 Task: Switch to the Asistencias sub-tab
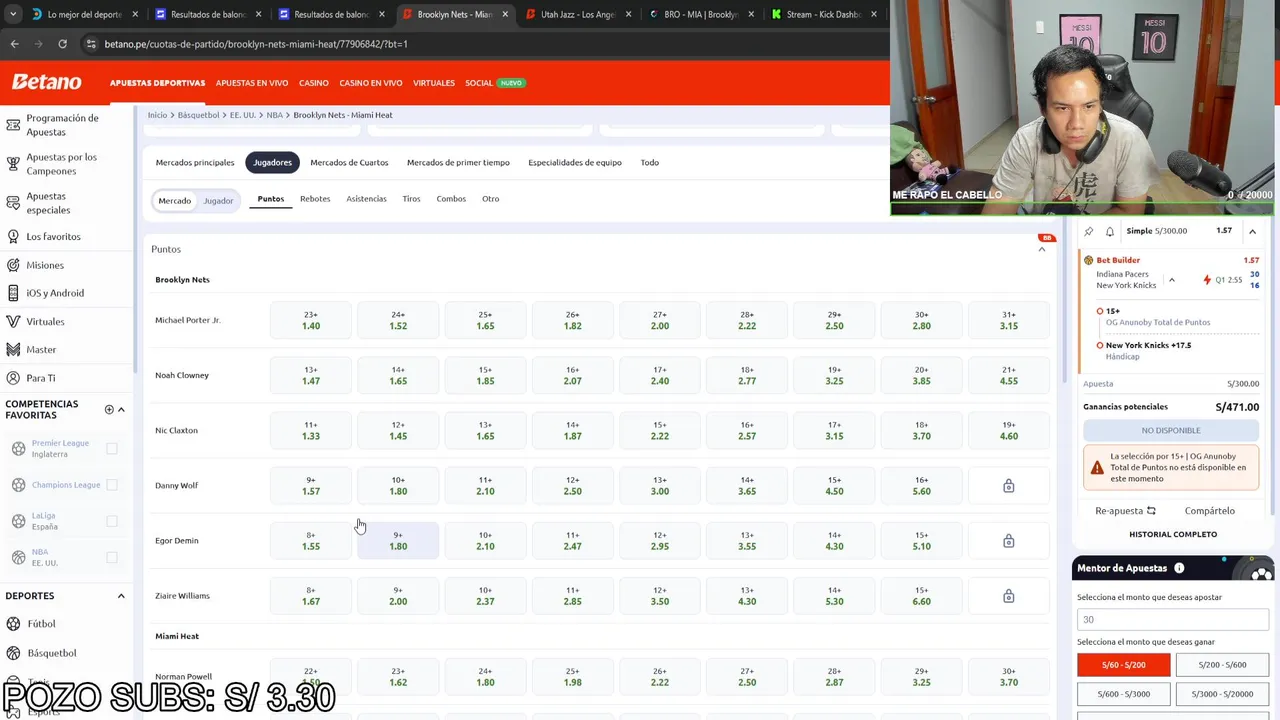[x=366, y=199]
